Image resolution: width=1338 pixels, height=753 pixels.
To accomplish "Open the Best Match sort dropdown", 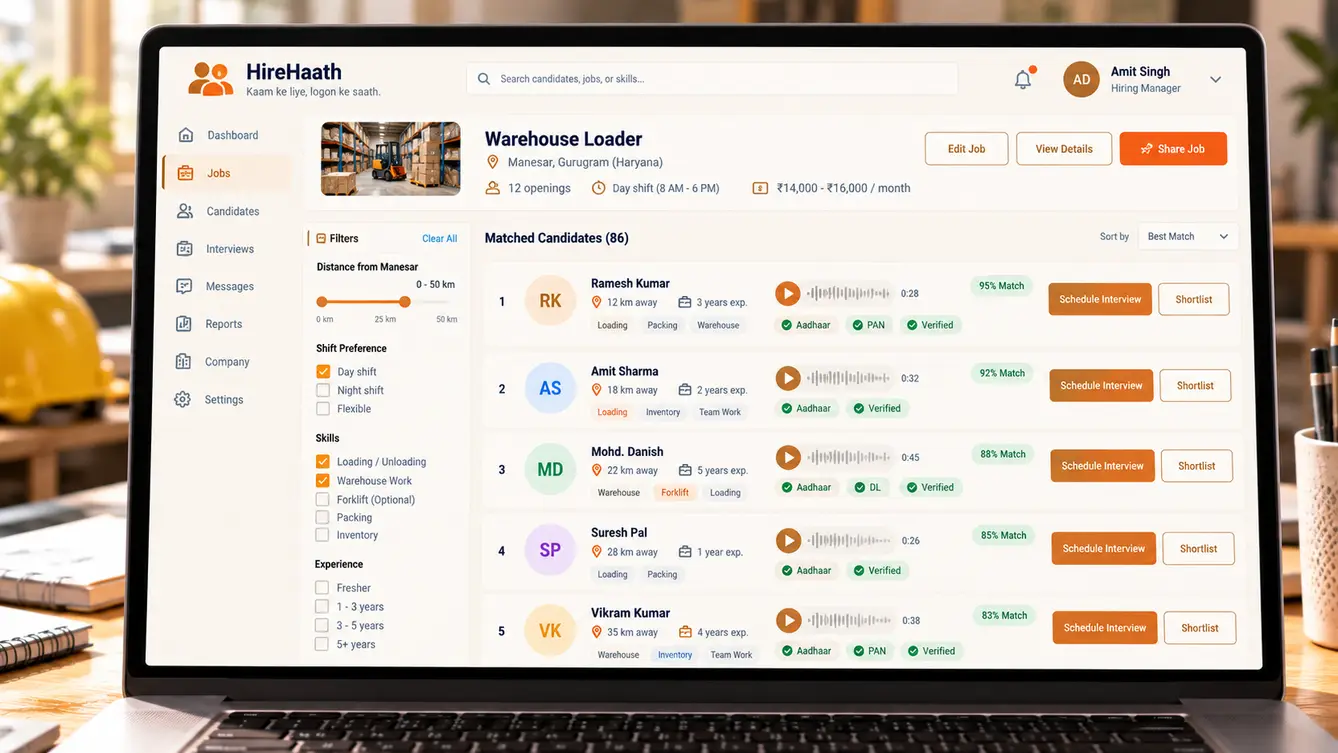I will coord(1188,236).
